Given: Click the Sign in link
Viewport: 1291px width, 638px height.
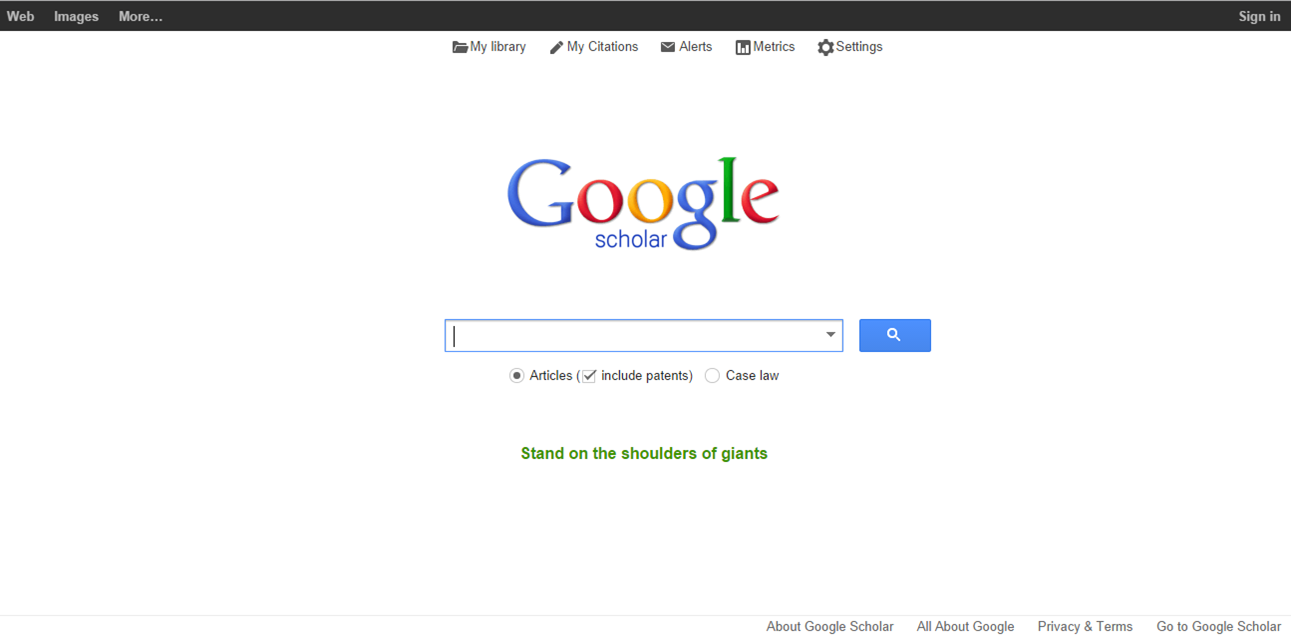Looking at the screenshot, I should (1259, 16).
